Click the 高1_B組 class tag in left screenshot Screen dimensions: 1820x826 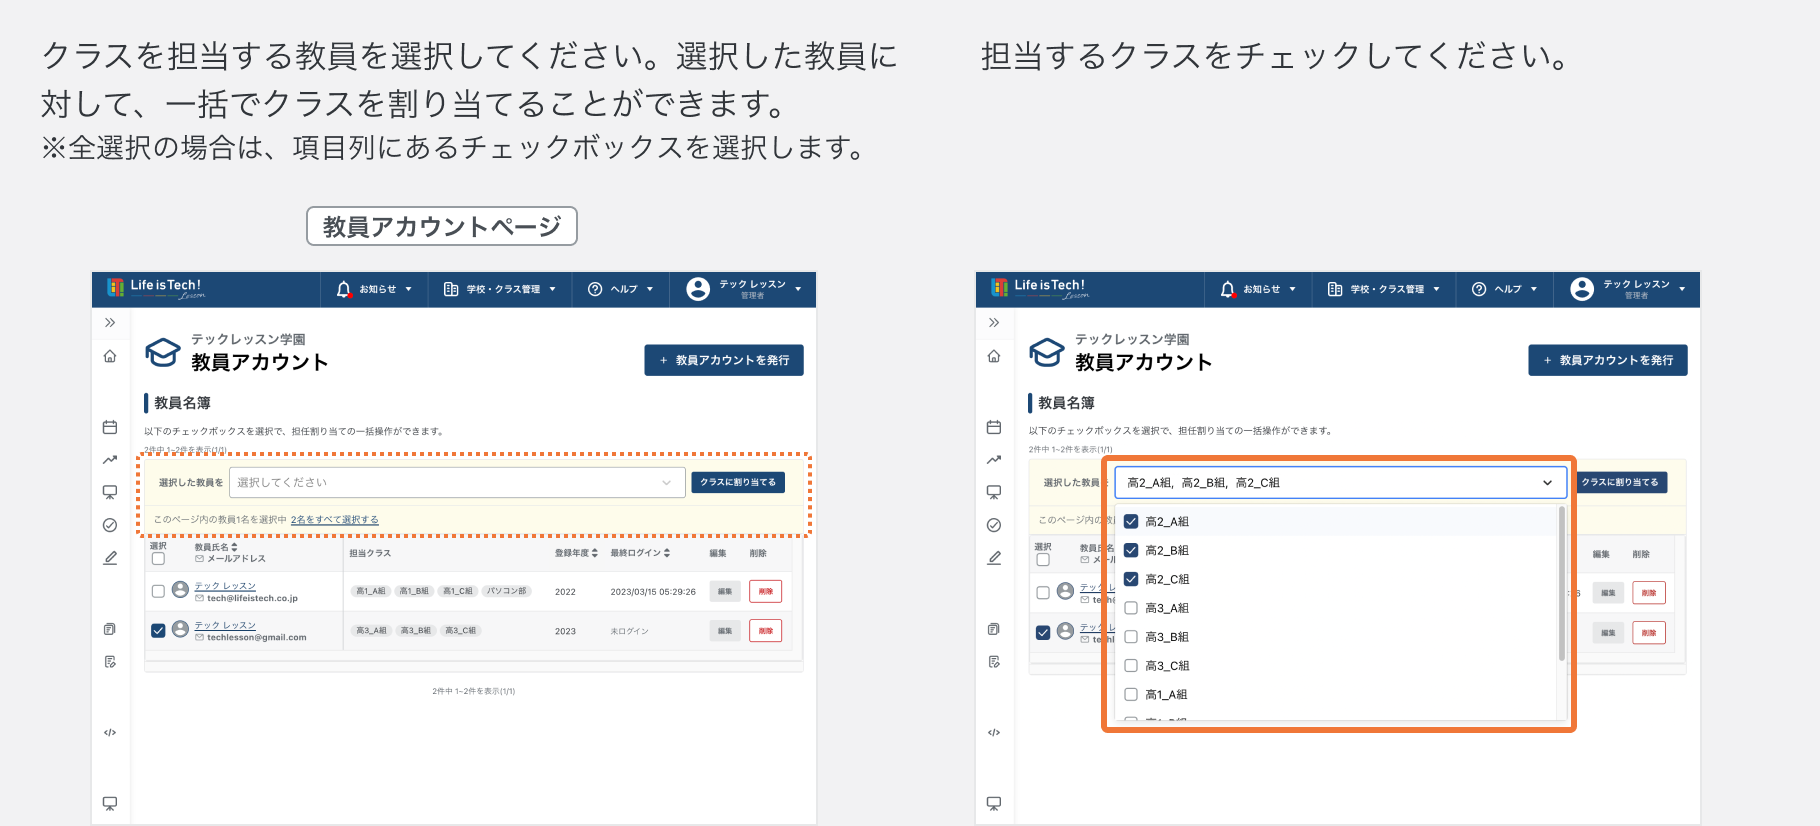tap(414, 591)
